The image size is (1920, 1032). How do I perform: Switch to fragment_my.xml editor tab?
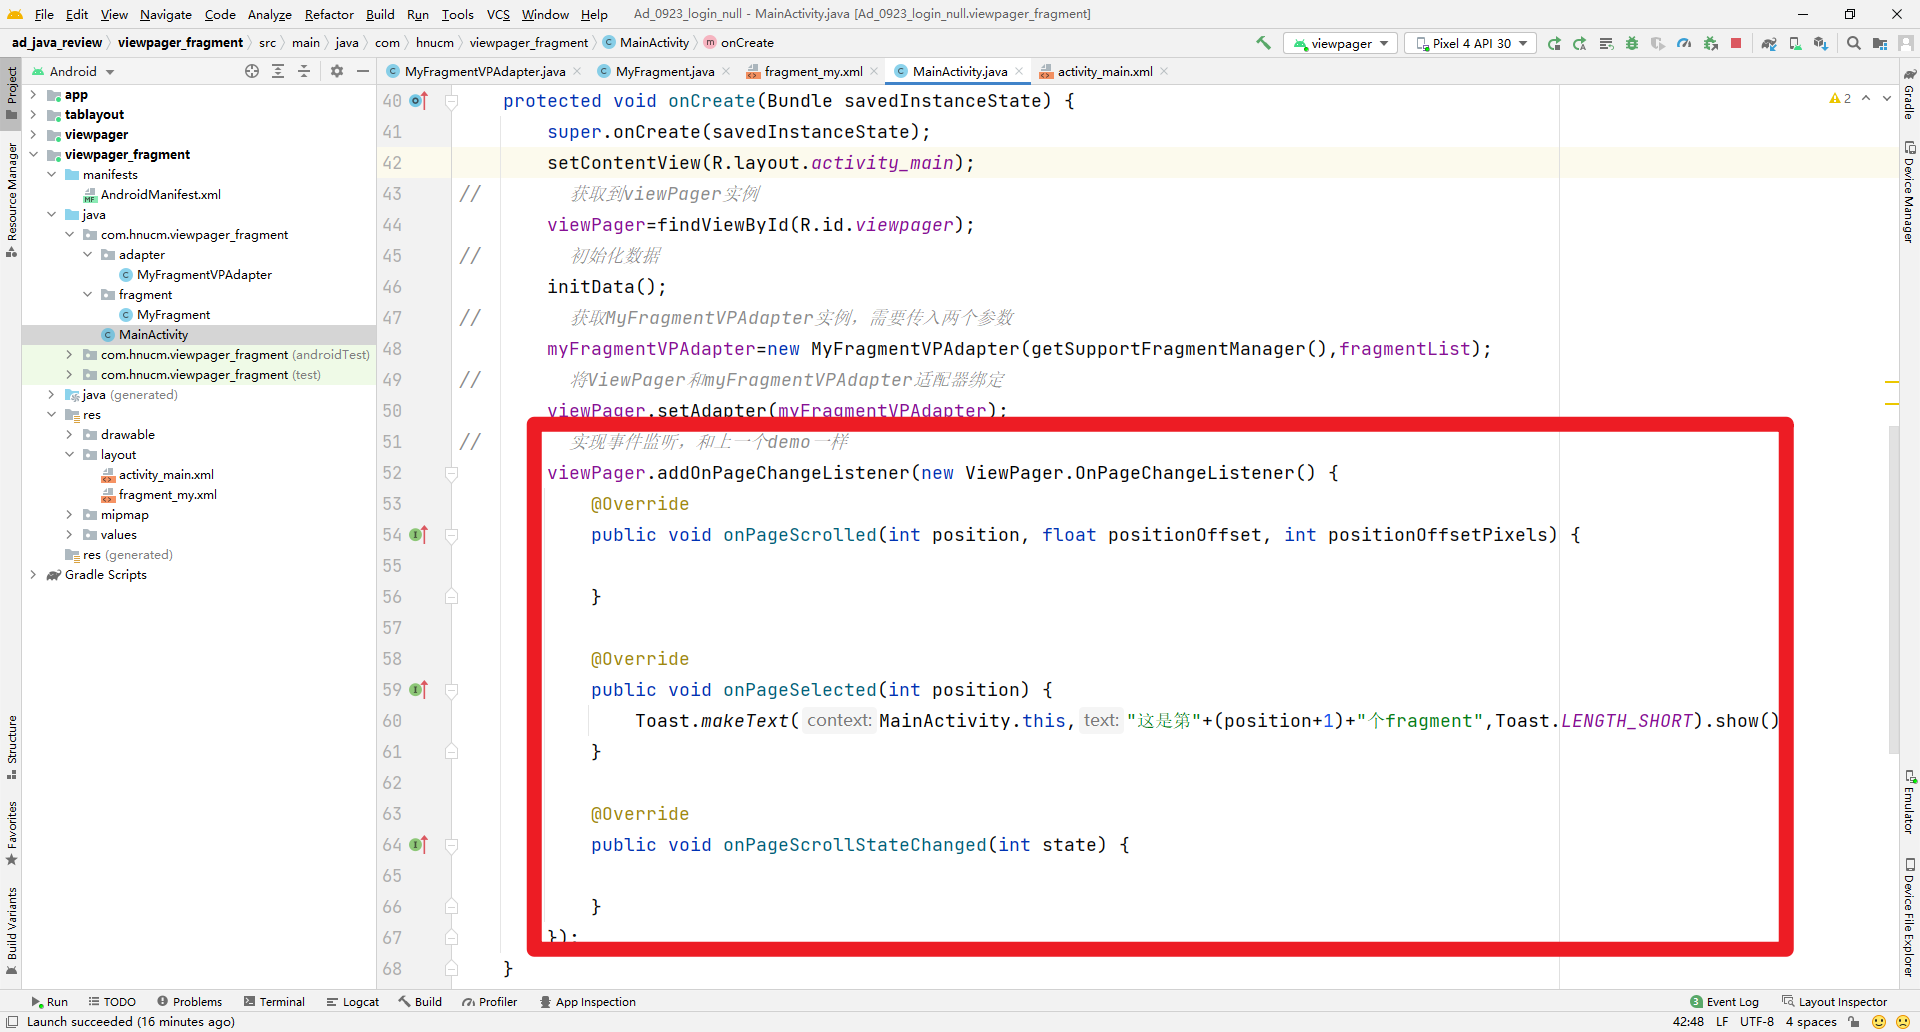coord(813,71)
